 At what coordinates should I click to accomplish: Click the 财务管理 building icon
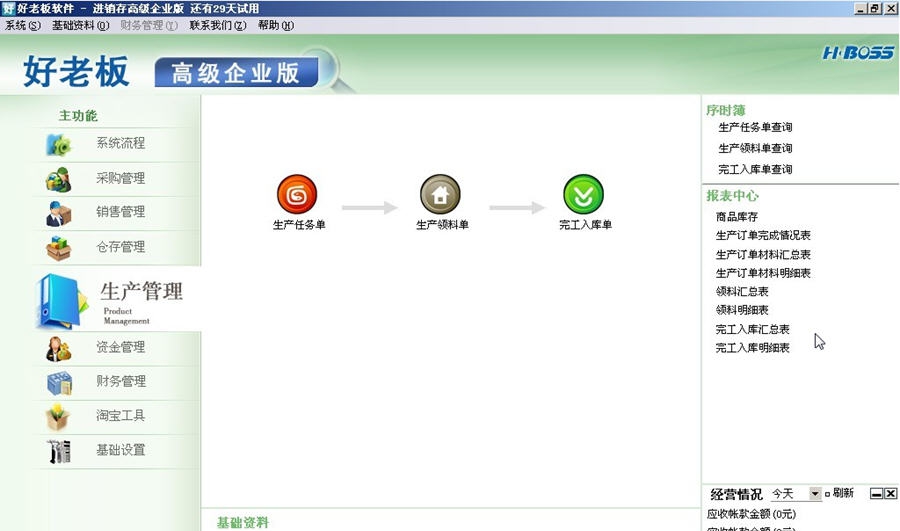pyautogui.click(x=59, y=383)
